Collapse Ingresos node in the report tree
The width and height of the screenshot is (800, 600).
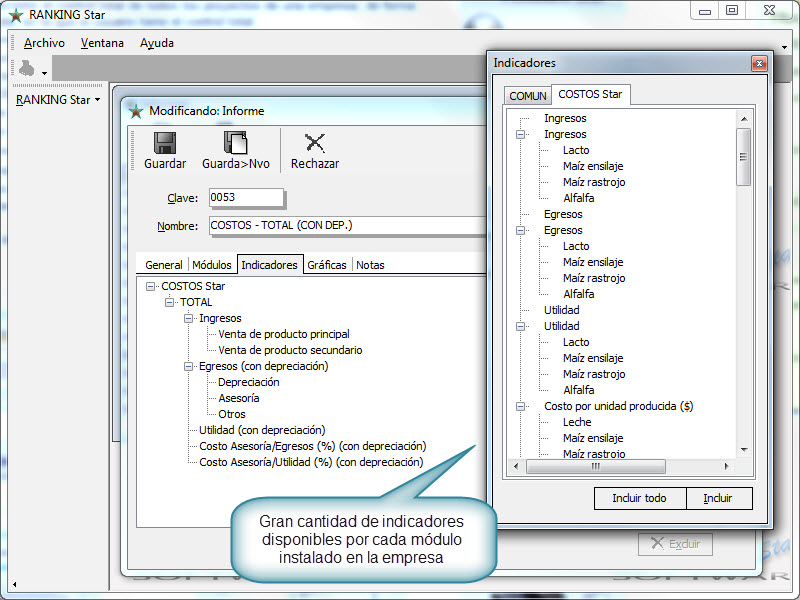188,318
